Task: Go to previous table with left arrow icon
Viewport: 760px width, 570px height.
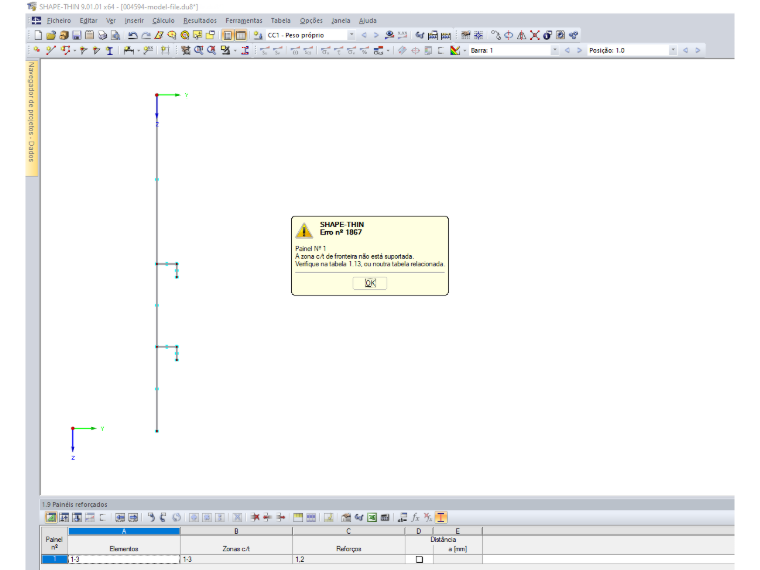Action: (120, 518)
